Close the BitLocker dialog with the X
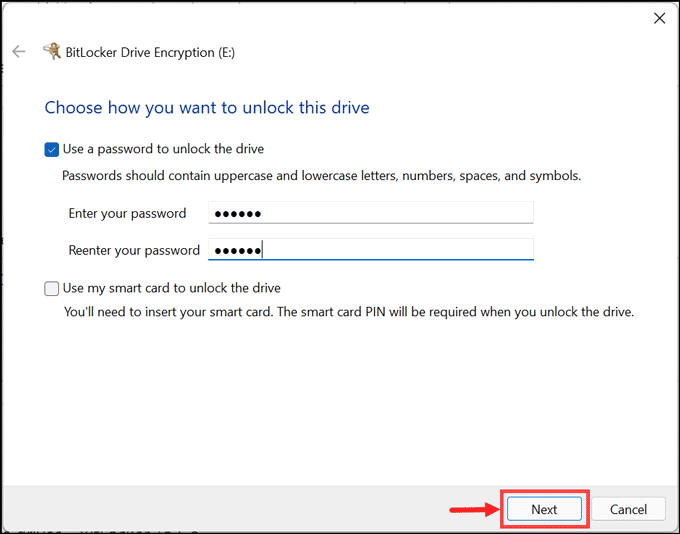 coord(659,18)
